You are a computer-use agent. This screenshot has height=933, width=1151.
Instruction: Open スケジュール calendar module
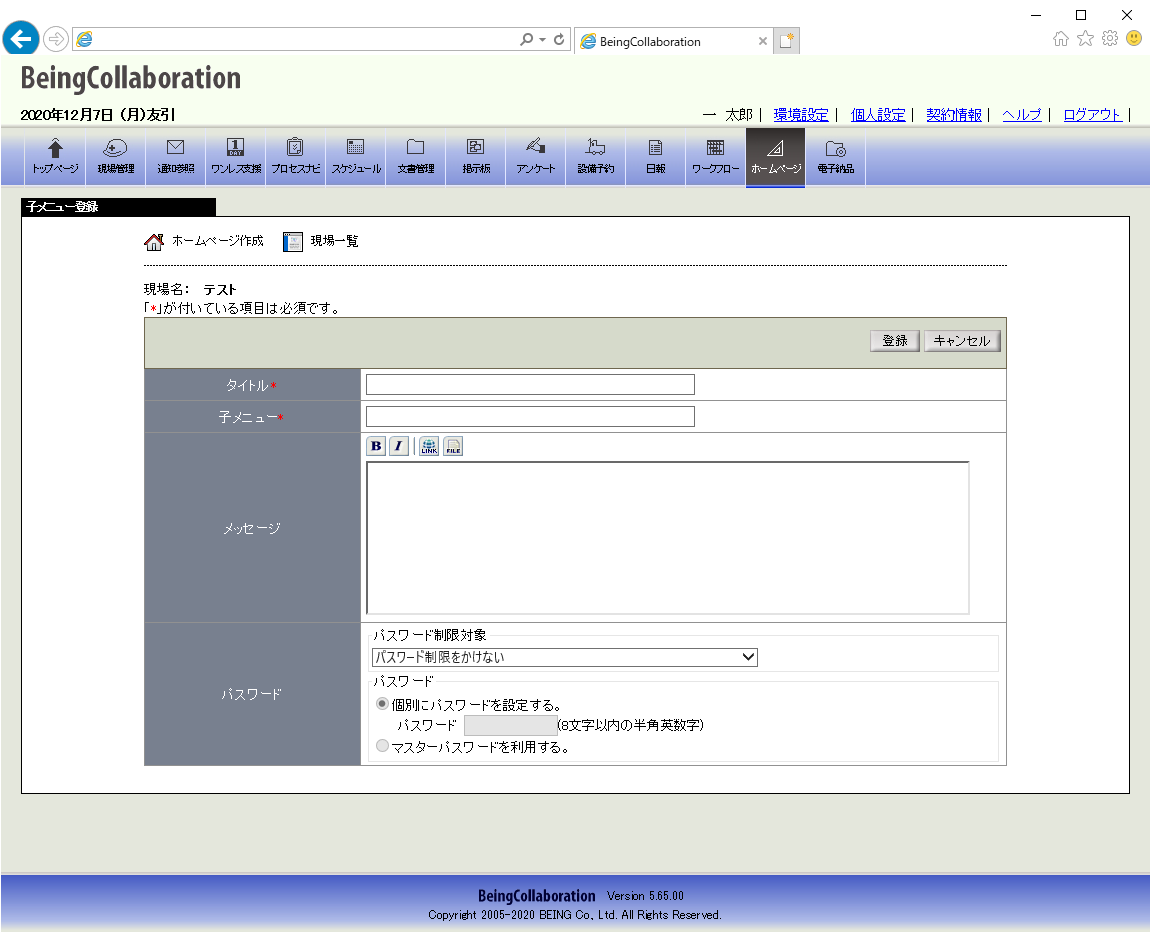coord(355,156)
